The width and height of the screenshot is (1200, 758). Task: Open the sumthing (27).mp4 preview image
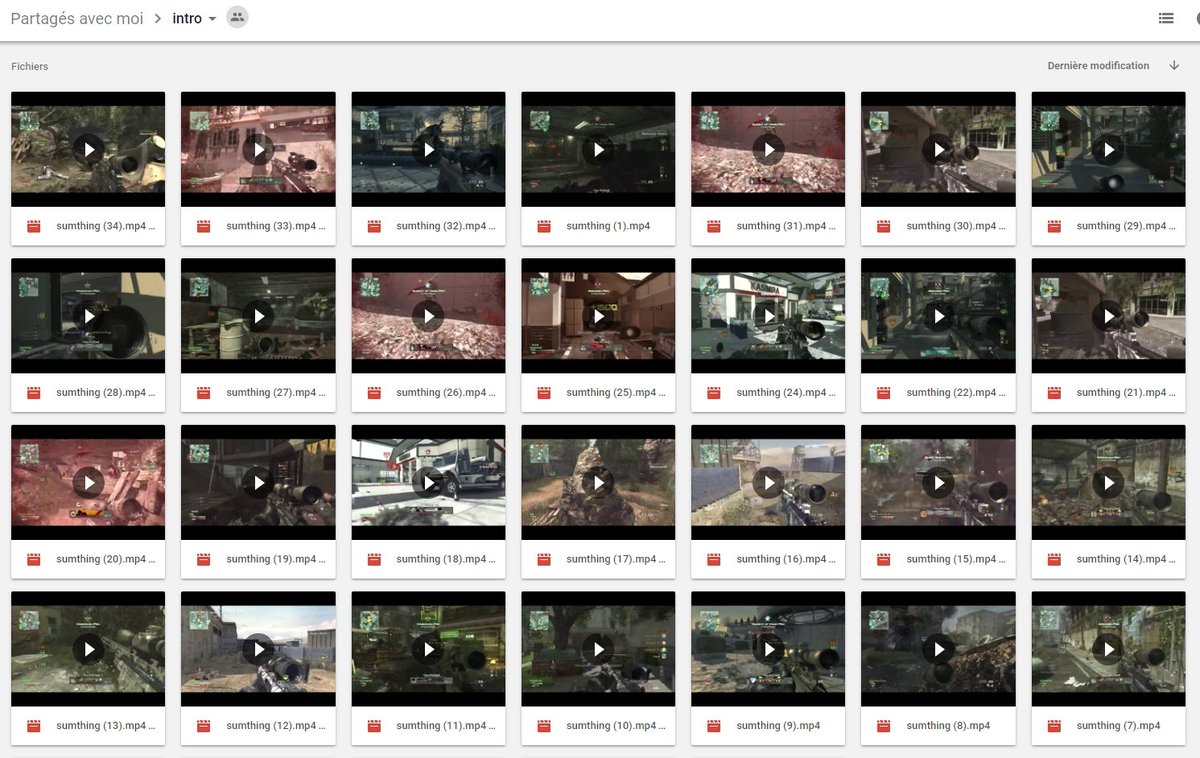click(258, 316)
